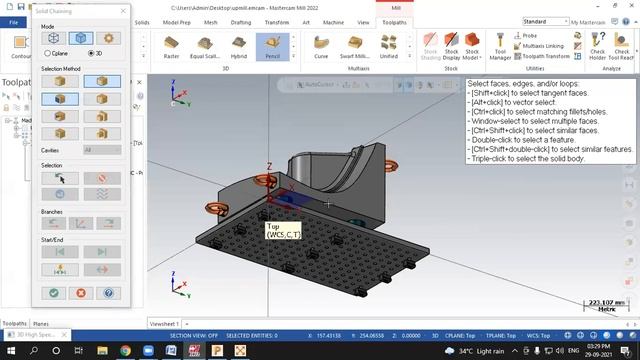Open the Standard ribbon style dropdown
This screenshot has height=360, width=640.
pos(546,21)
